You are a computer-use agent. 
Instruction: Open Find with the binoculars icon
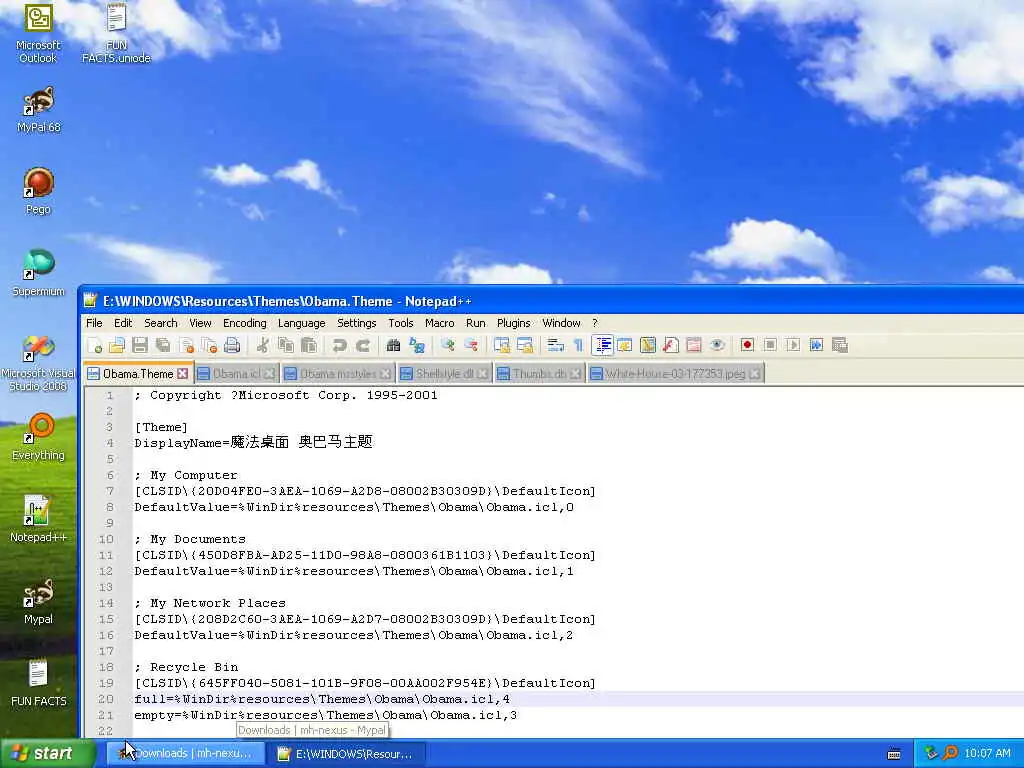point(393,345)
